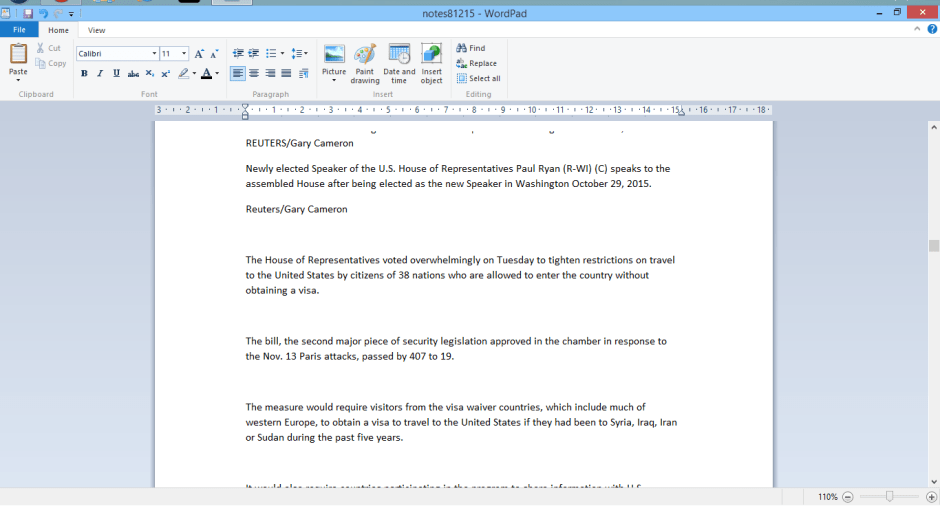Center-align the text
Viewport: 940px width, 506px height.
coord(254,73)
